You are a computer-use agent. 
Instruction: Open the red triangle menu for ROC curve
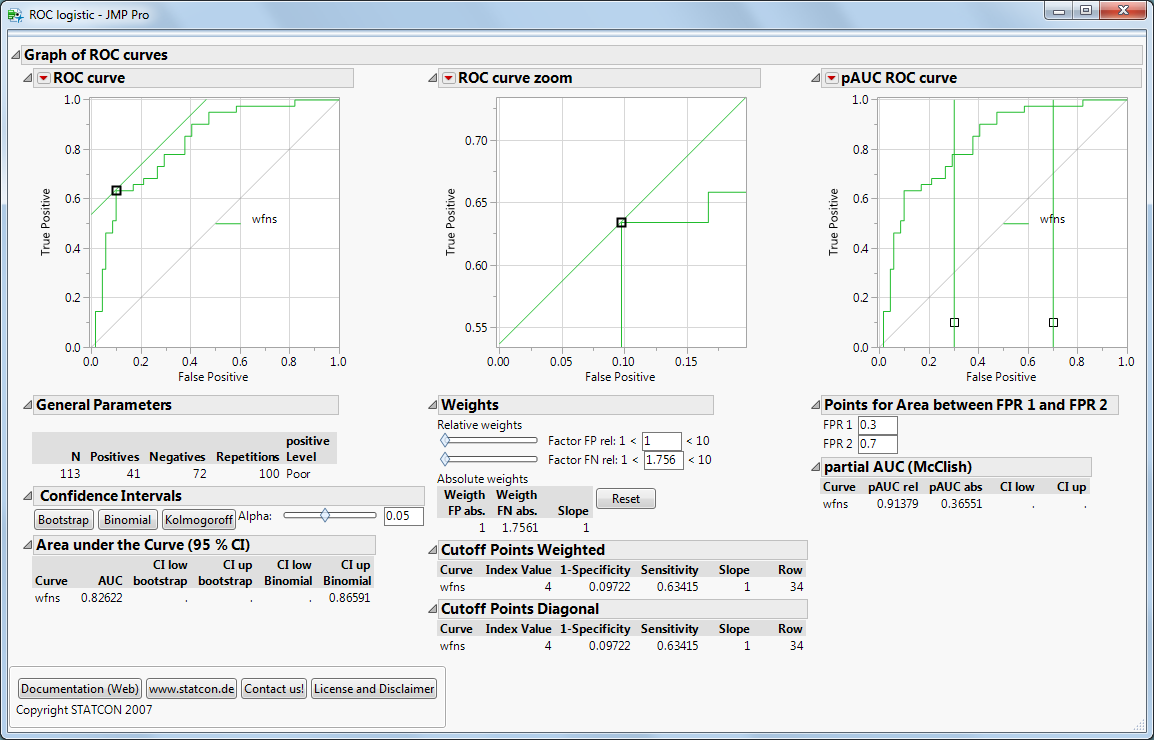click(43, 78)
